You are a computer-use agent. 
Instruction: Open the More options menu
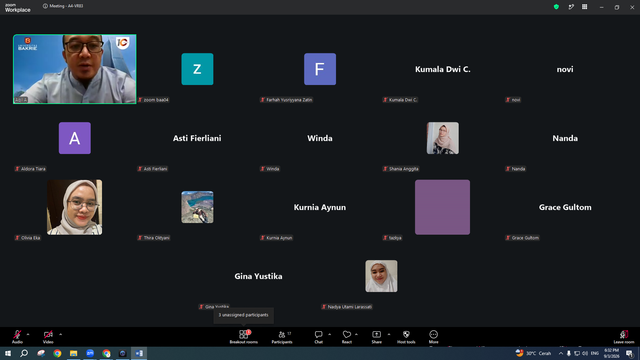click(x=433, y=337)
